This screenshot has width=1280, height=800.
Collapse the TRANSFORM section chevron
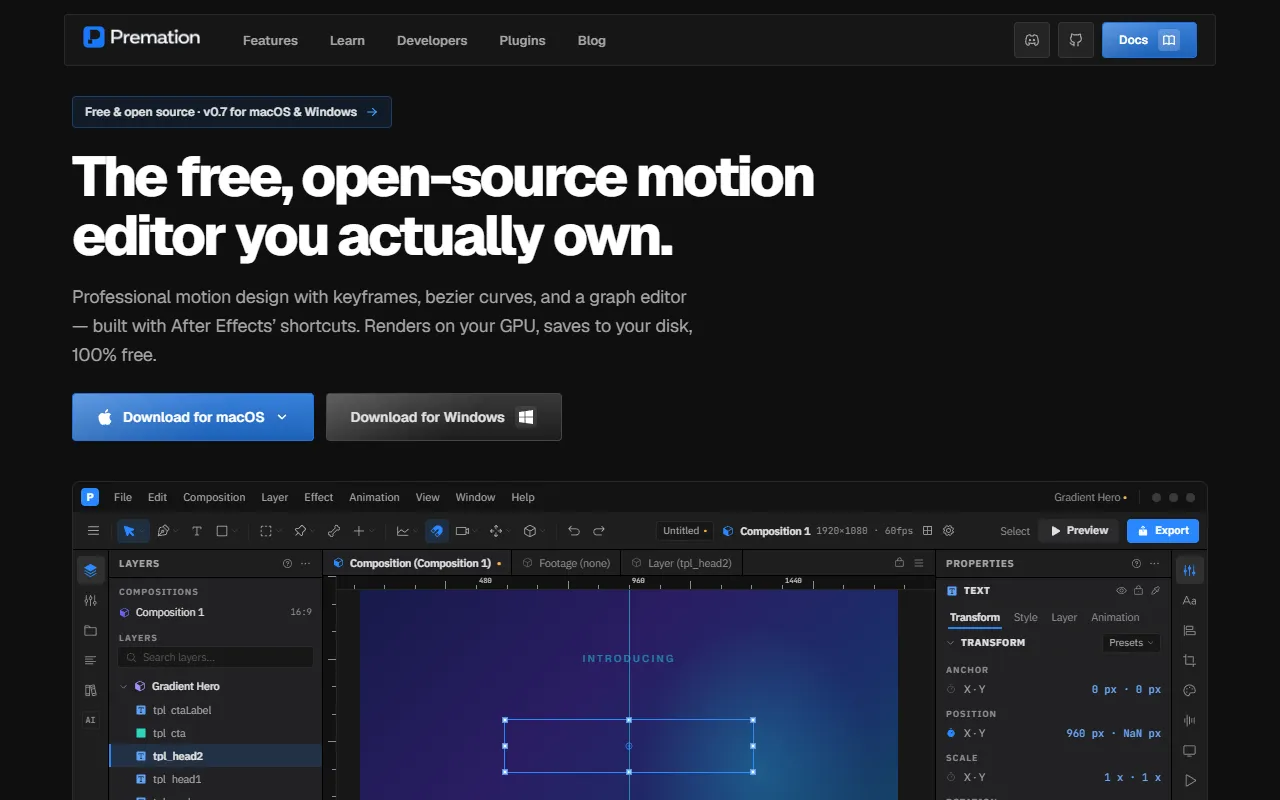click(x=950, y=643)
